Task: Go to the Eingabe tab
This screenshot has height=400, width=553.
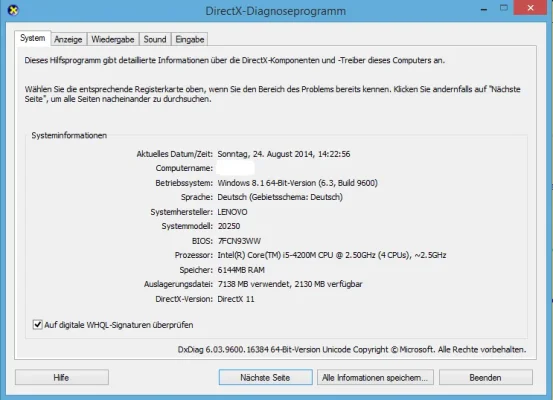Action: (190, 39)
